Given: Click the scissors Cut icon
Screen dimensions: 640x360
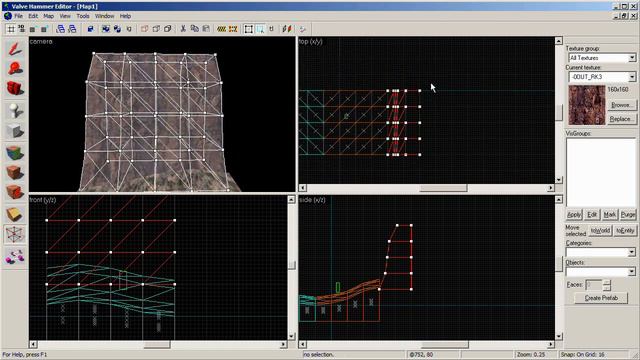Looking at the screenshot, I should pyautogui.click(x=183, y=29).
